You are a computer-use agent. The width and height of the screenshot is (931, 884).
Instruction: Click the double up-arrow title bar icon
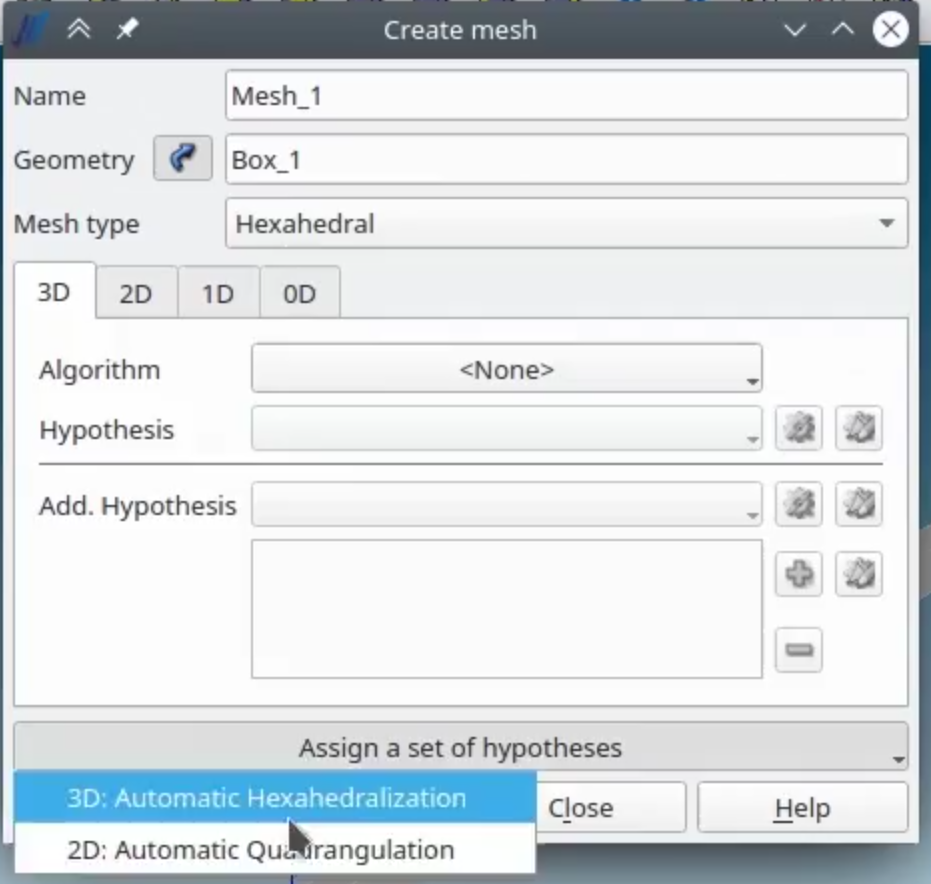coord(79,28)
